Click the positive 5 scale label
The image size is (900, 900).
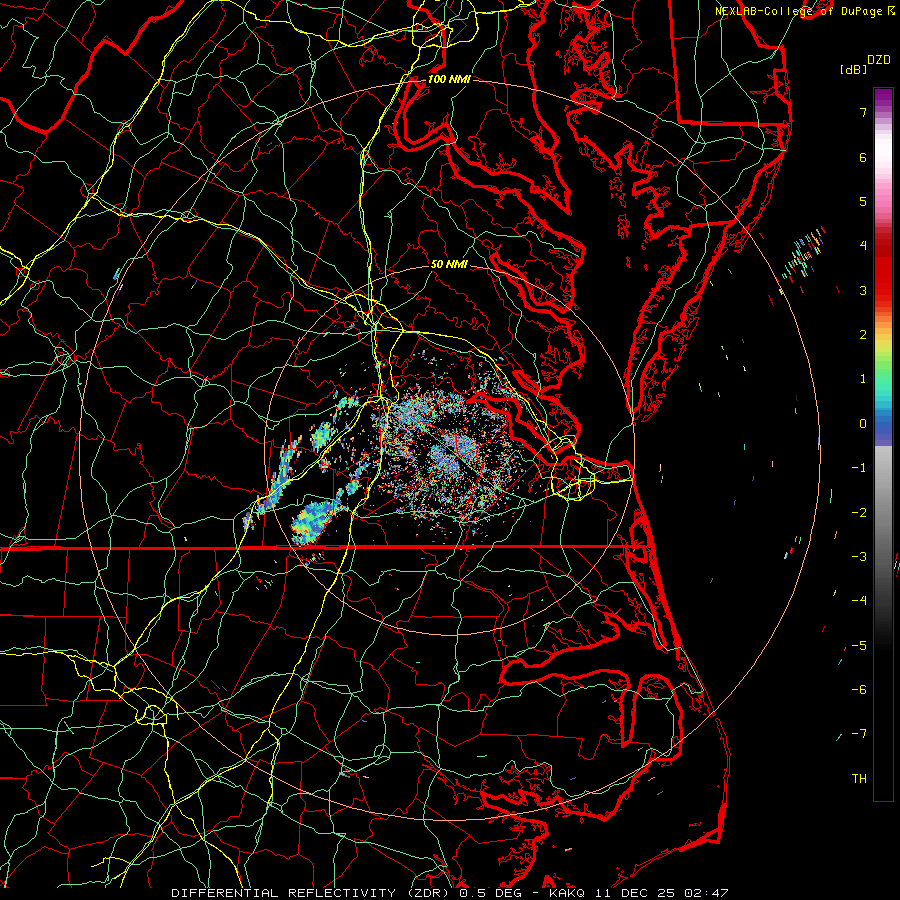point(863,201)
